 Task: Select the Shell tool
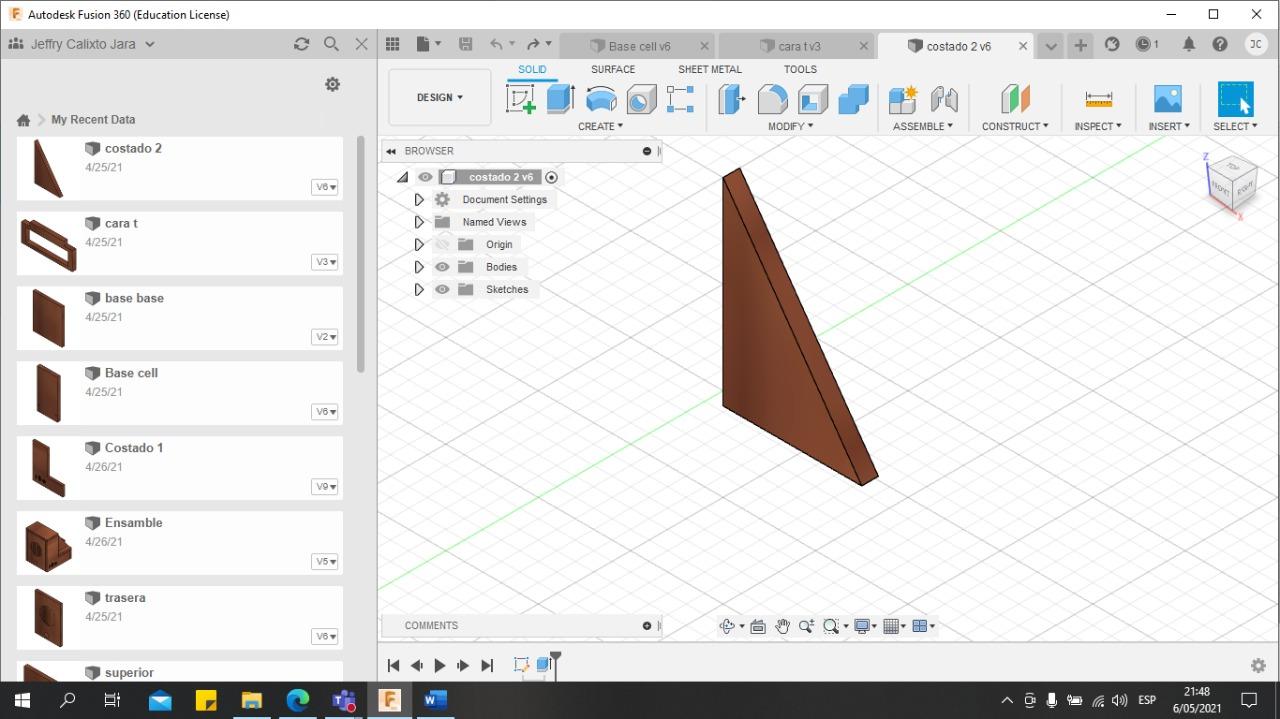click(813, 98)
